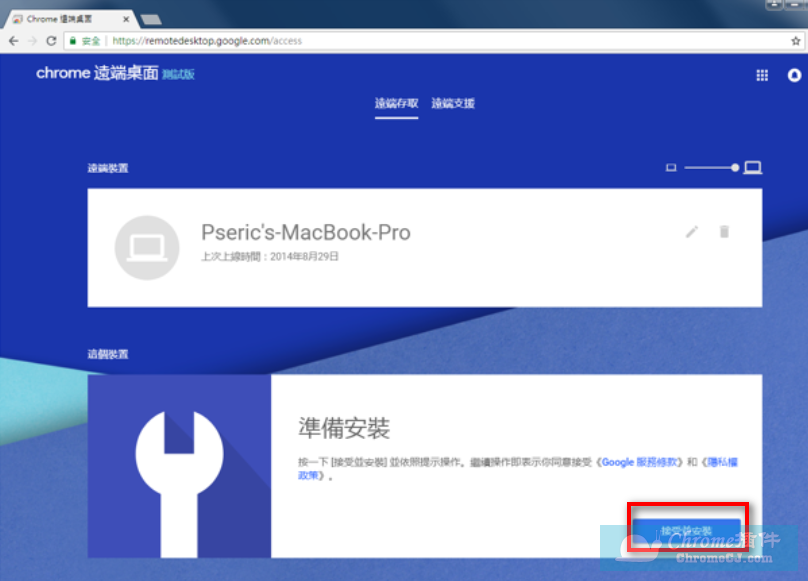This screenshot has width=808, height=581.
Task: Select the small device view icon
Action: tap(670, 168)
